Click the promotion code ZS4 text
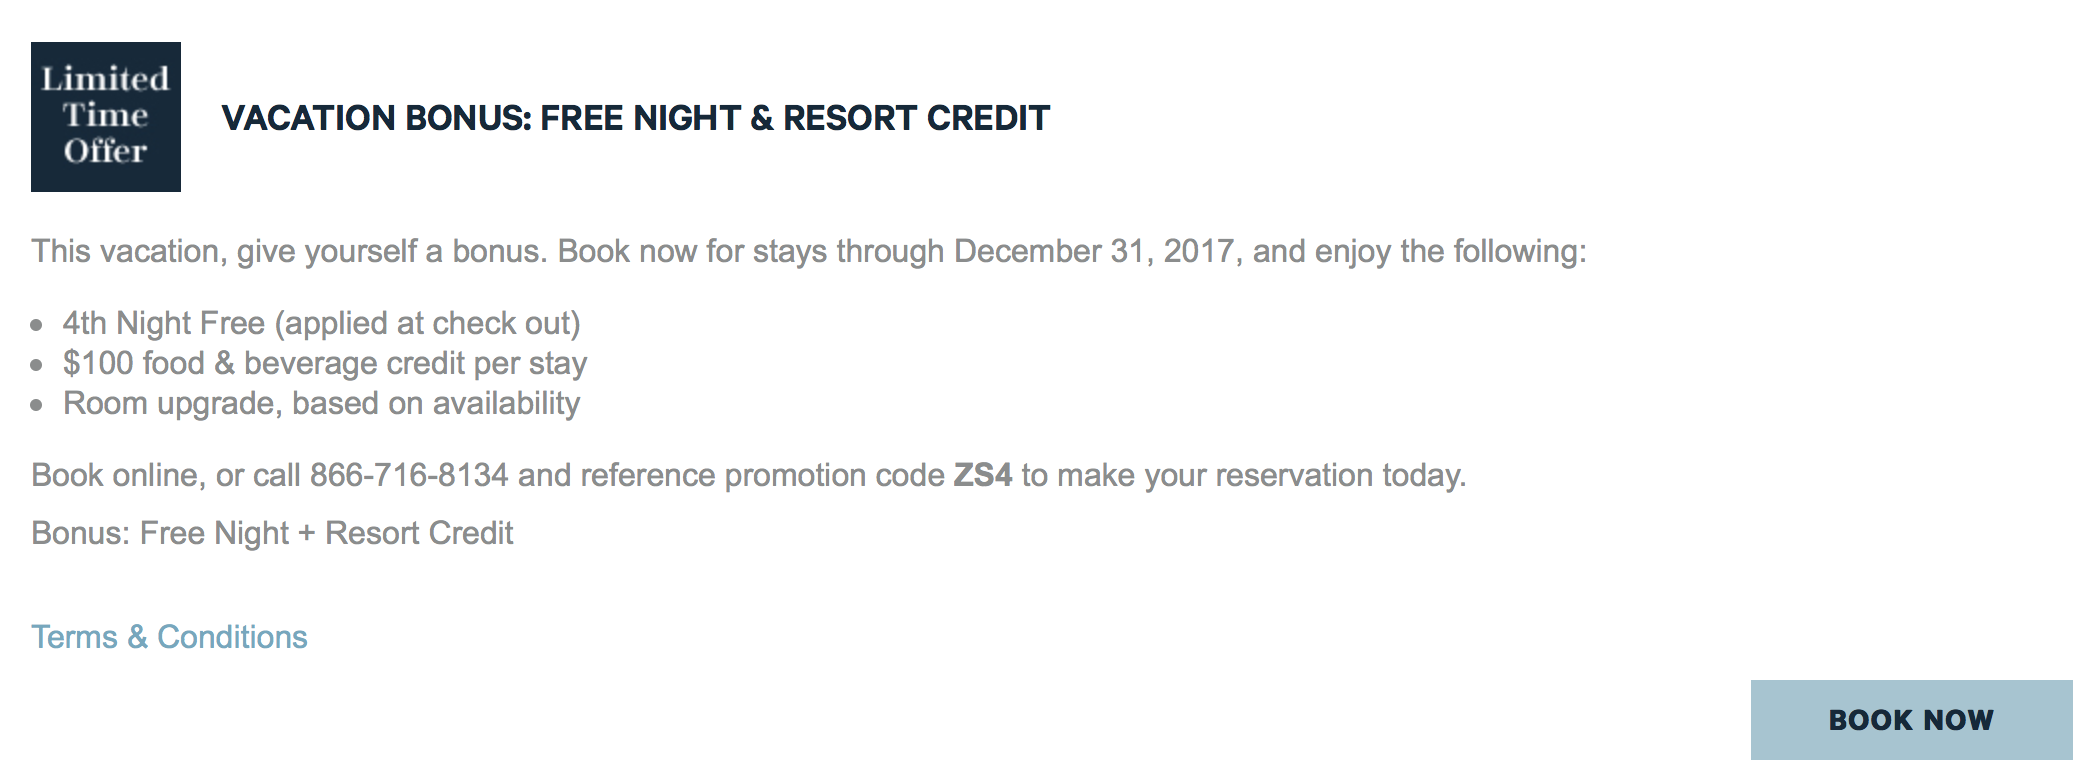Image resolution: width=2090 pixels, height=780 pixels. click(983, 475)
